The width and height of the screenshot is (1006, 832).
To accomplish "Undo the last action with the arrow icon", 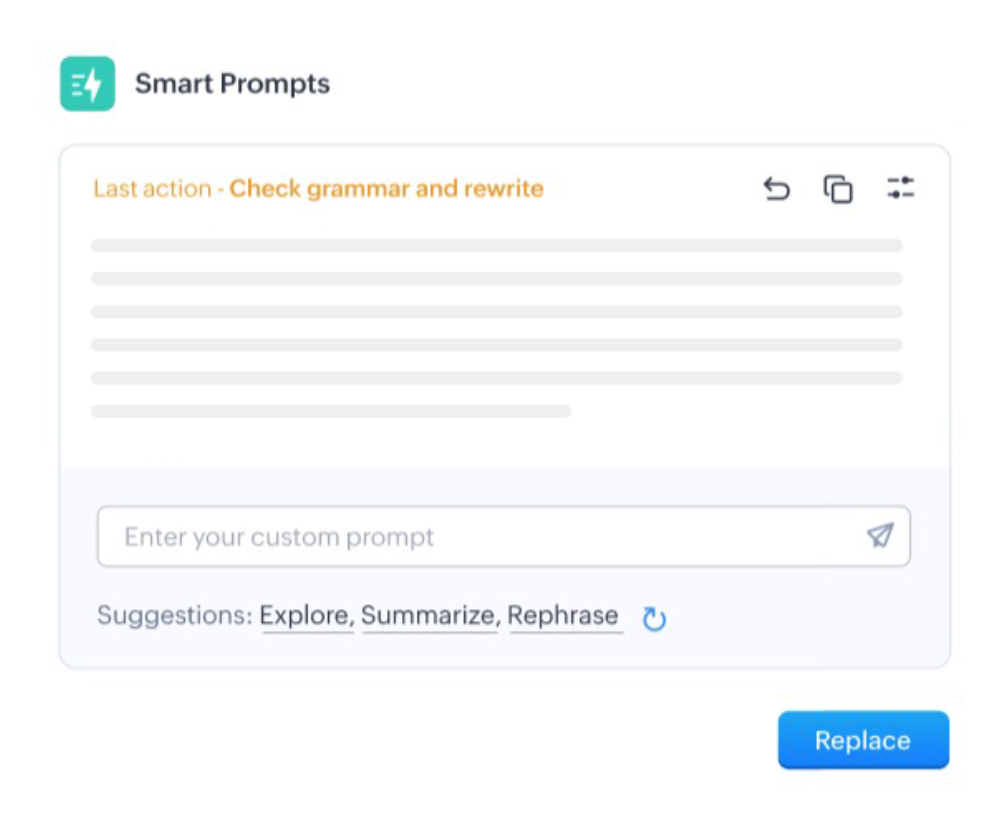I will 776,189.
